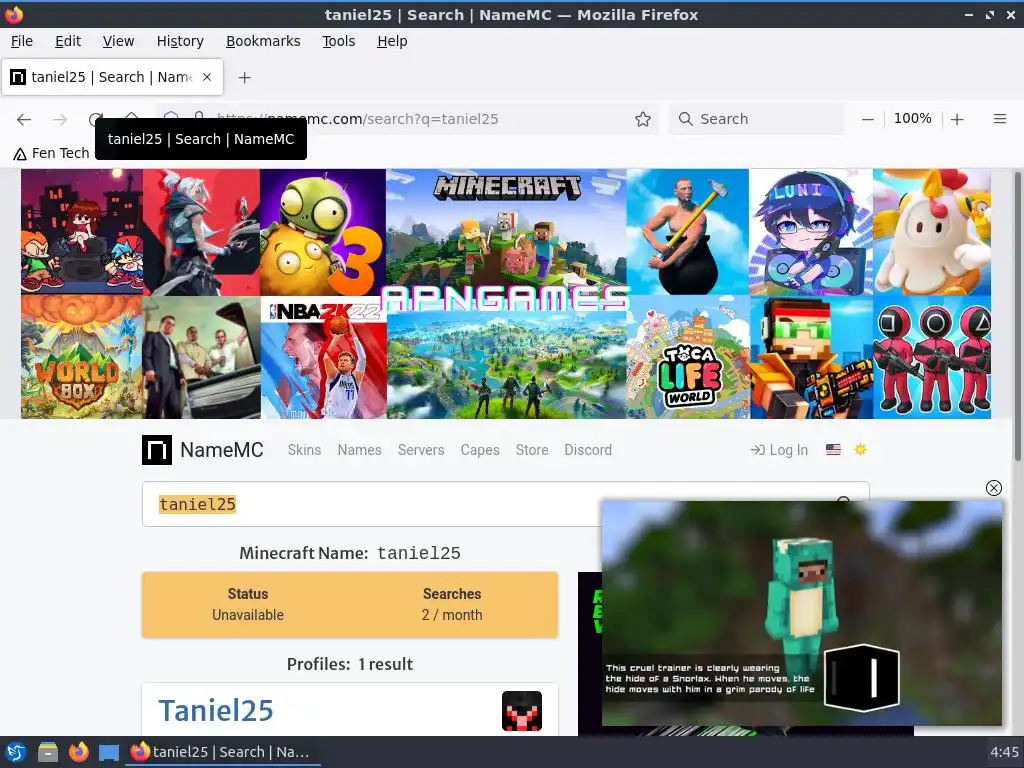Open the Tools menu
The height and width of the screenshot is (768, 1024).
(338, 41)
